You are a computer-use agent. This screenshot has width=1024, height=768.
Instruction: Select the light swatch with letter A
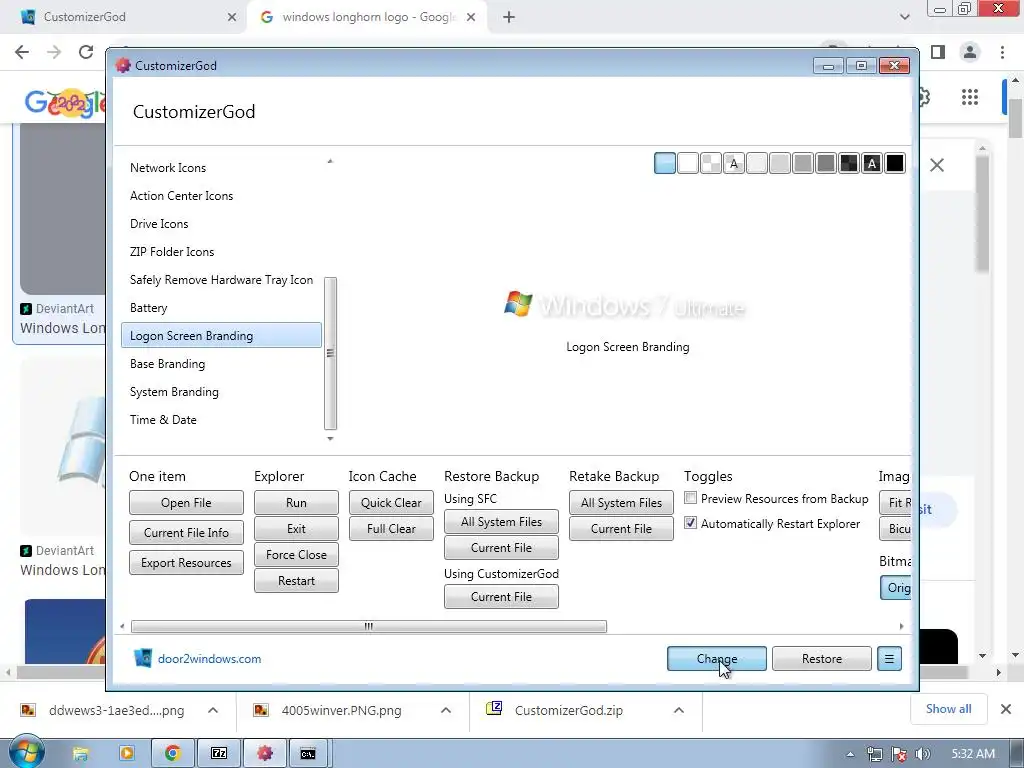click(x=733, y=163)
